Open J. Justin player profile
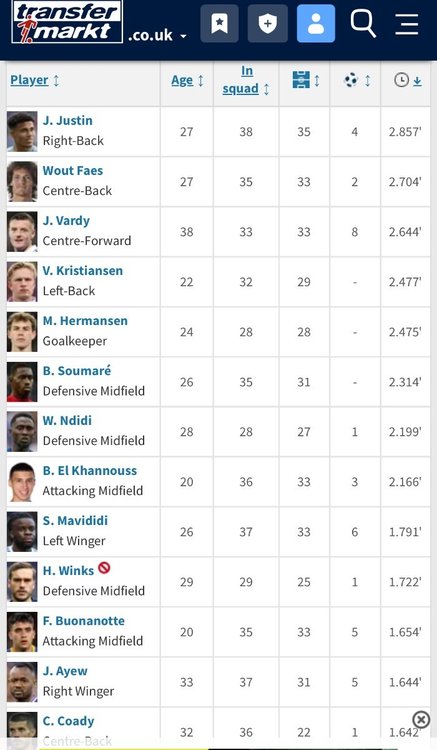This screenshot has height=750, width=437. (x=67, y=121)
